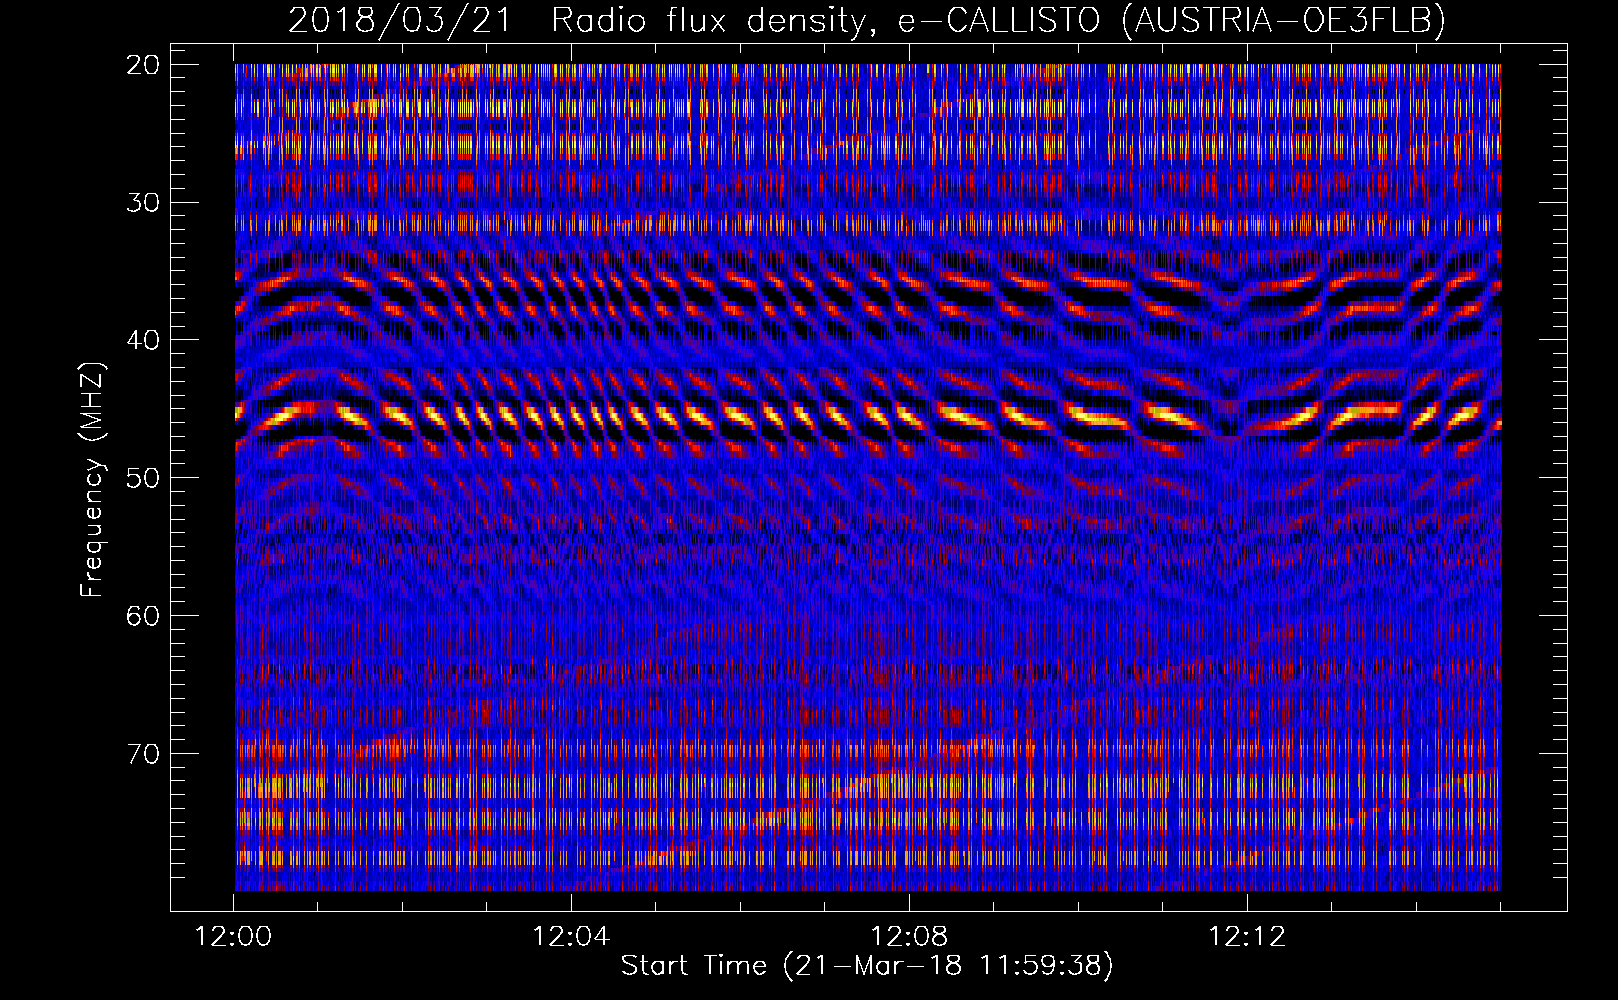1618x1000 pixels.
Task: Click the '12:12' time tick label
Action: (x=1247, y=937)
